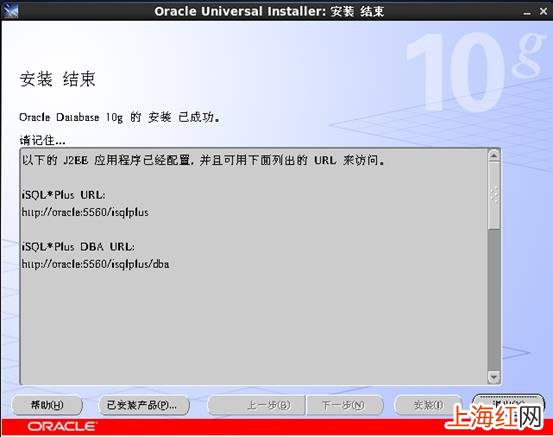This screenshot has width=553, height=437.
Task: Click the disabled 上一步(B) back button
Action: (256, 405)
